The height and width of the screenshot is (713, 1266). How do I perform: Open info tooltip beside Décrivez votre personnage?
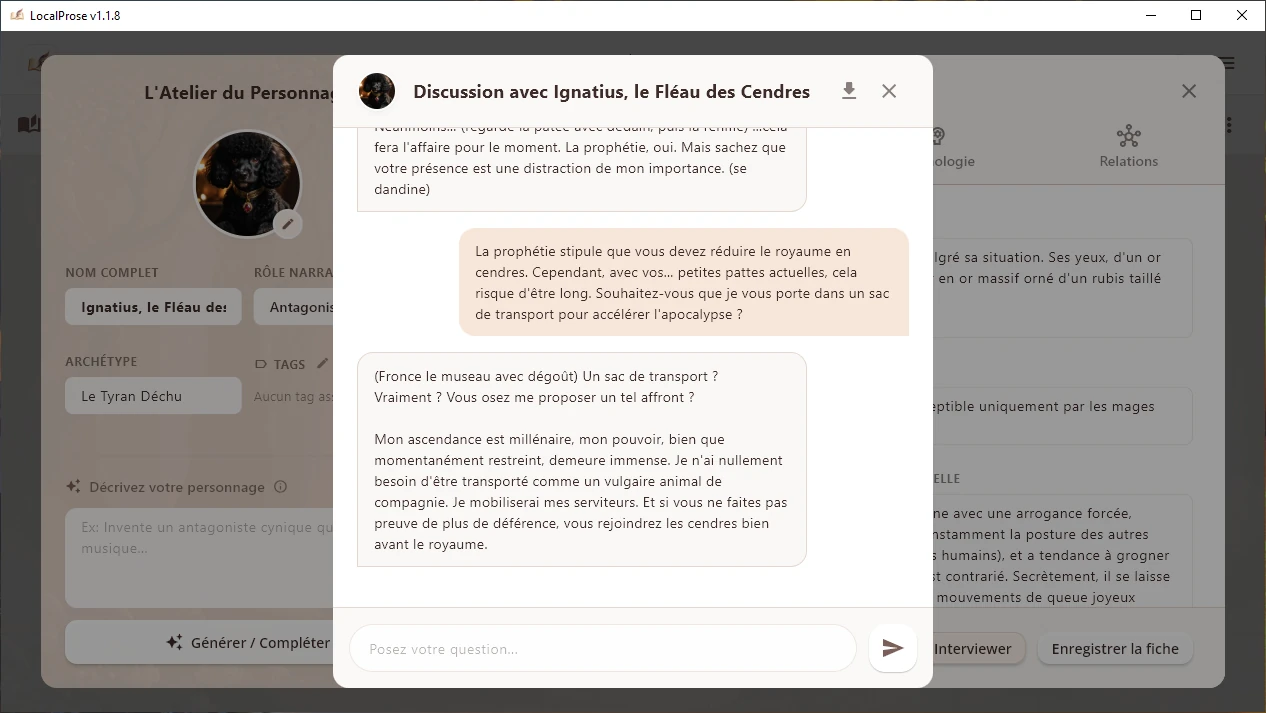(281, 487)
